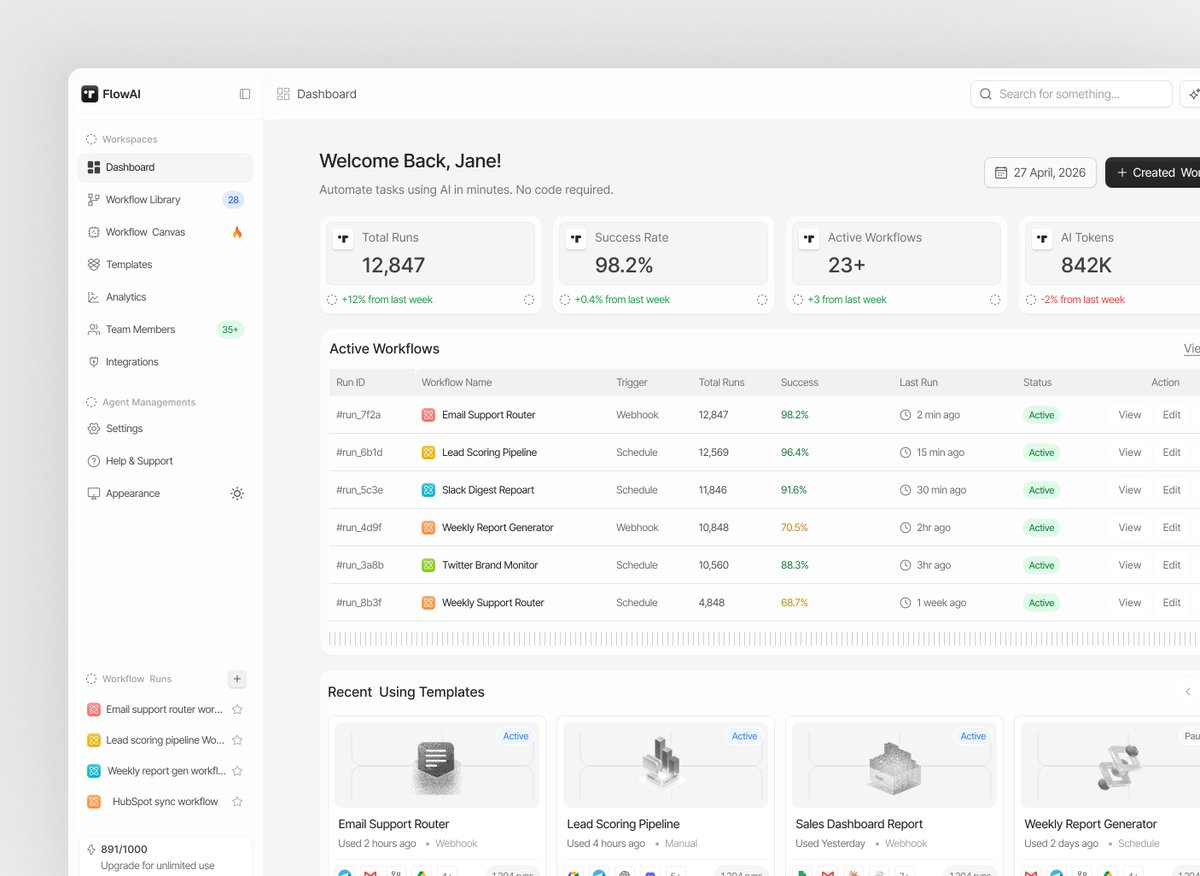Open the 27 April, 2026 date picker
The height and width of the screenshot is (876, 1200).
click(x=1040, y=173)
